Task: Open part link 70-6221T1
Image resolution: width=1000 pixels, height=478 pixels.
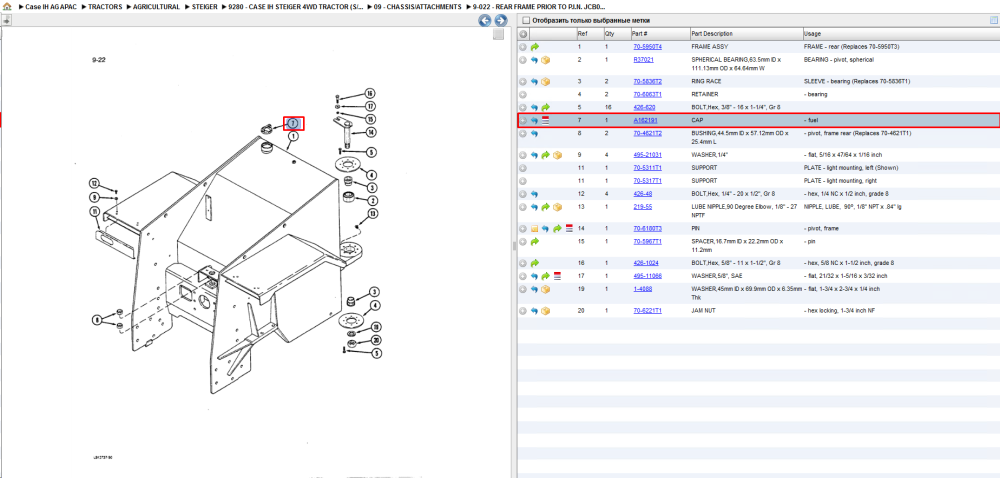Action: [x=647, y=311]
